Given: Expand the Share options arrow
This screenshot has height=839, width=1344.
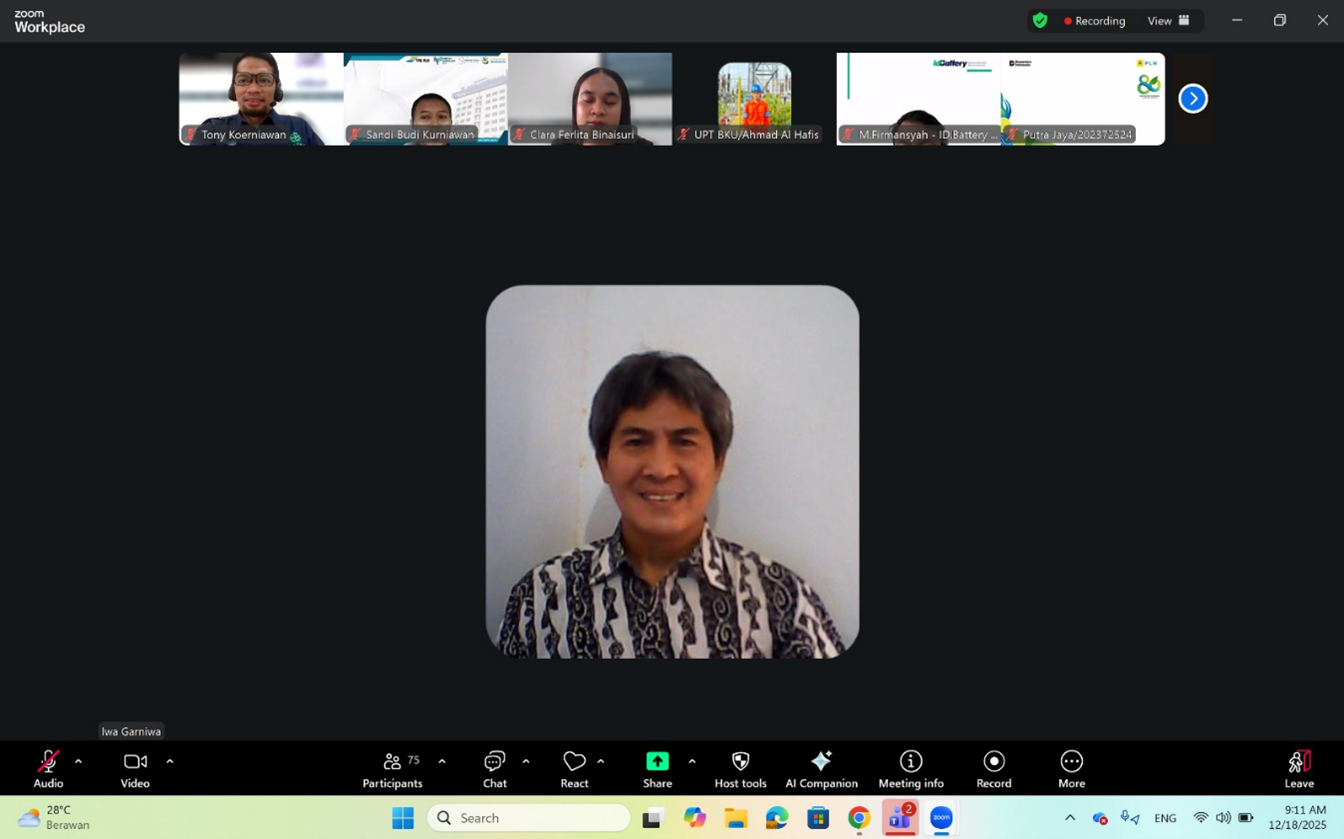Looking at the screenshot, I should tap(692, 762).
